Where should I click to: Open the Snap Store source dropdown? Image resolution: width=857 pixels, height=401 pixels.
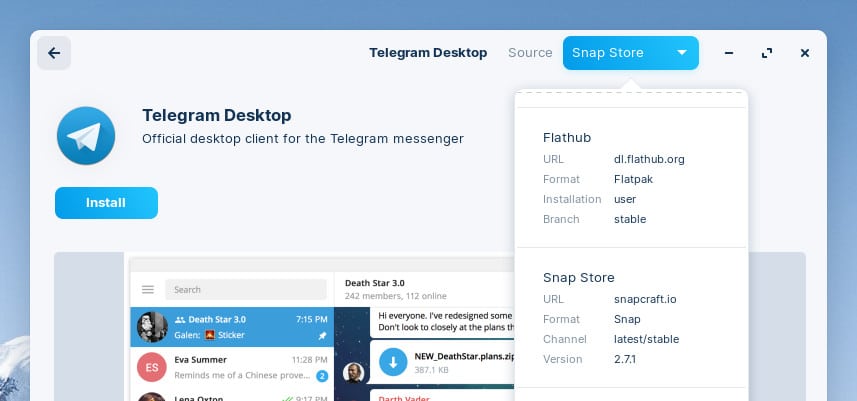[630, 53]
